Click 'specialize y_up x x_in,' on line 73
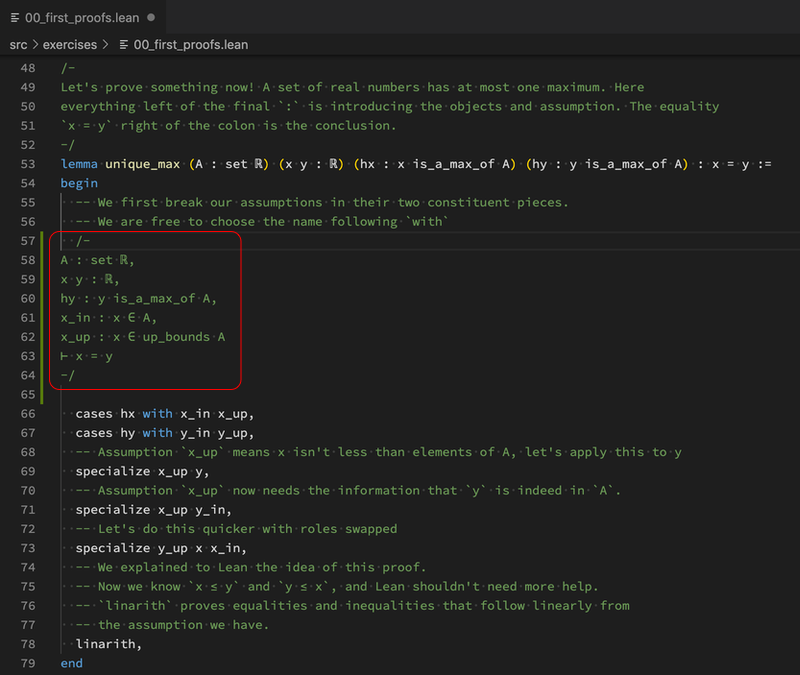 (161, 548)
